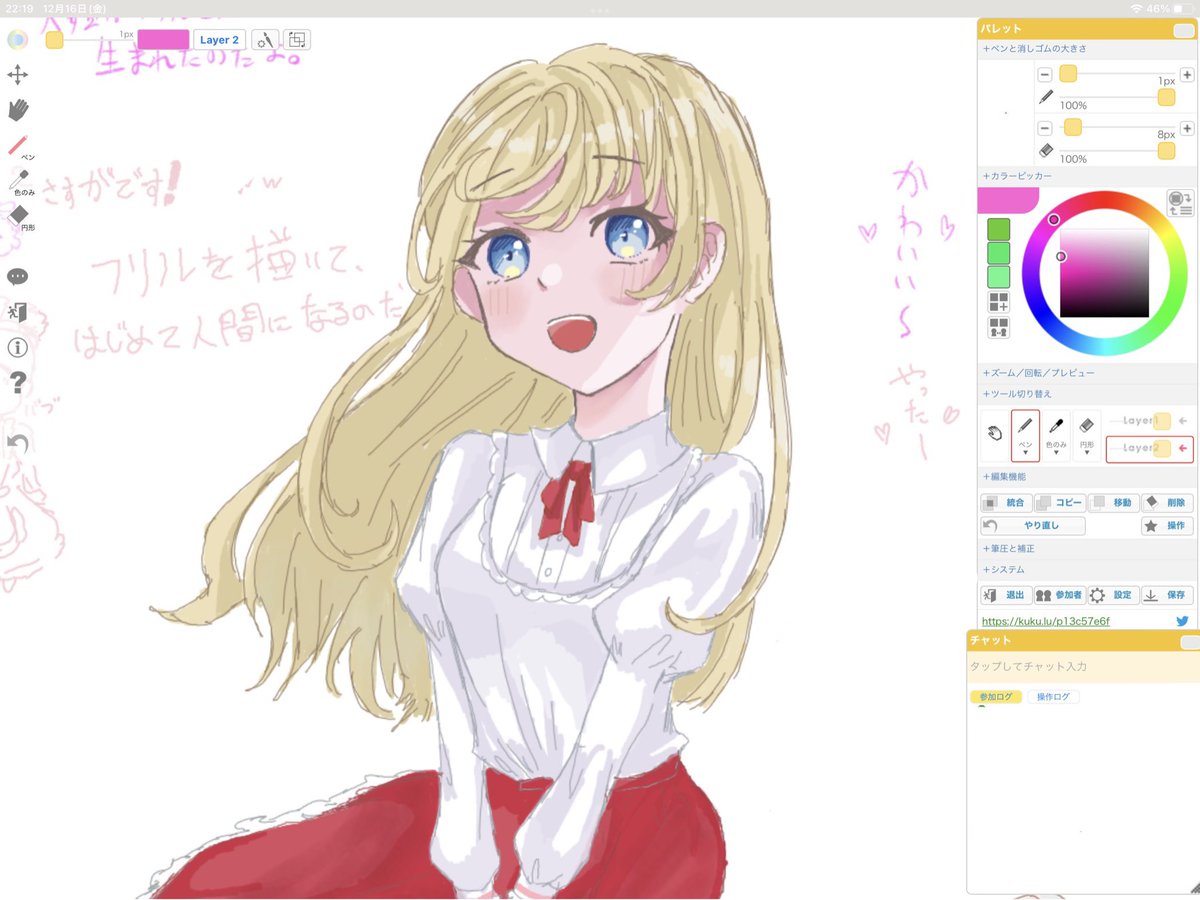Click the Layer 2 button in the top bar
1200x900 pixels.
point(219,40)
